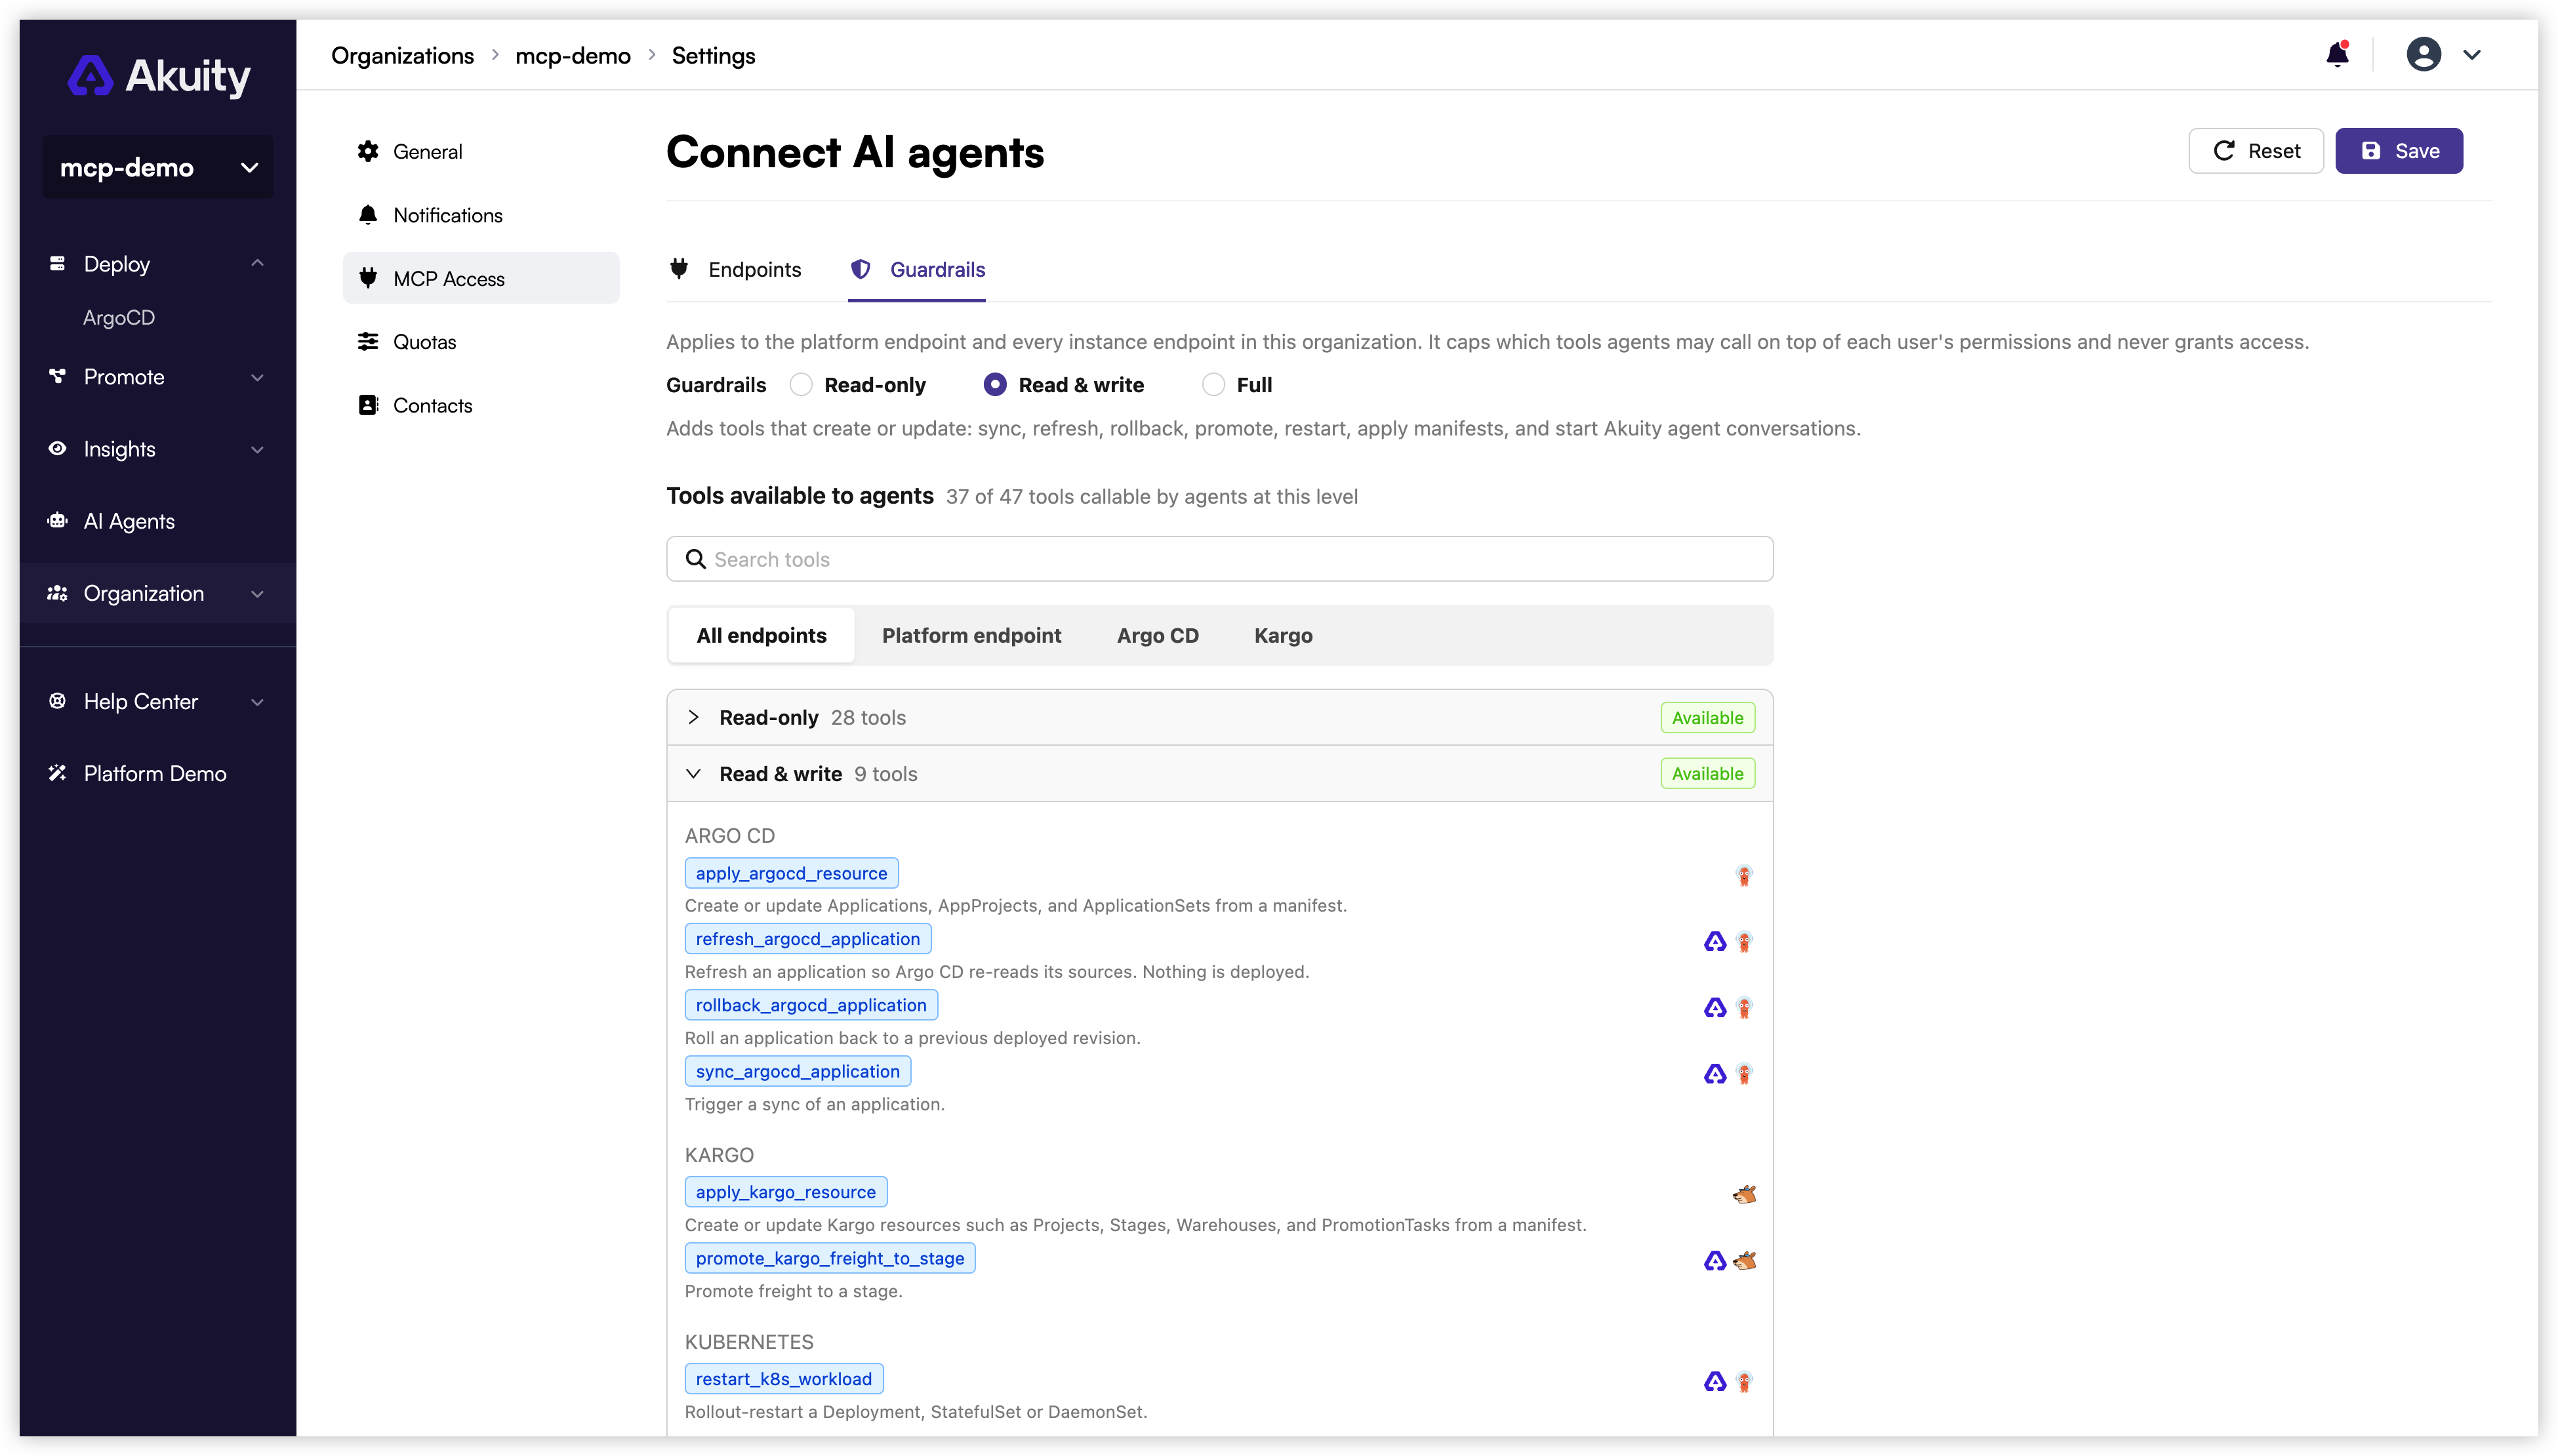Select the Read-only guardrail radio
2558x1456 pixels.
tap(801, 385)
